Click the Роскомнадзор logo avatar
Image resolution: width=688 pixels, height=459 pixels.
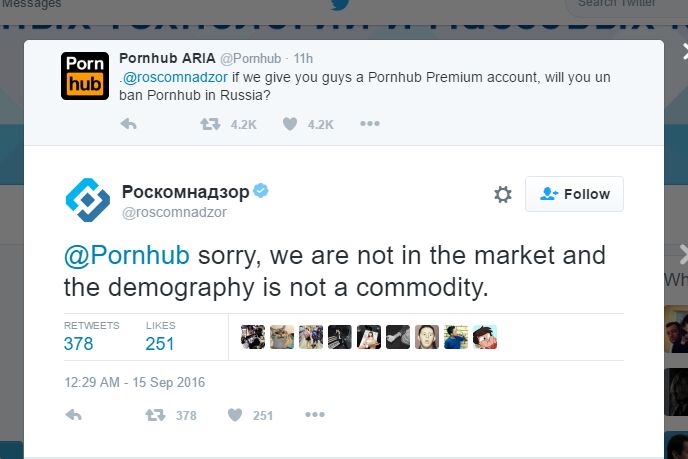87,199
